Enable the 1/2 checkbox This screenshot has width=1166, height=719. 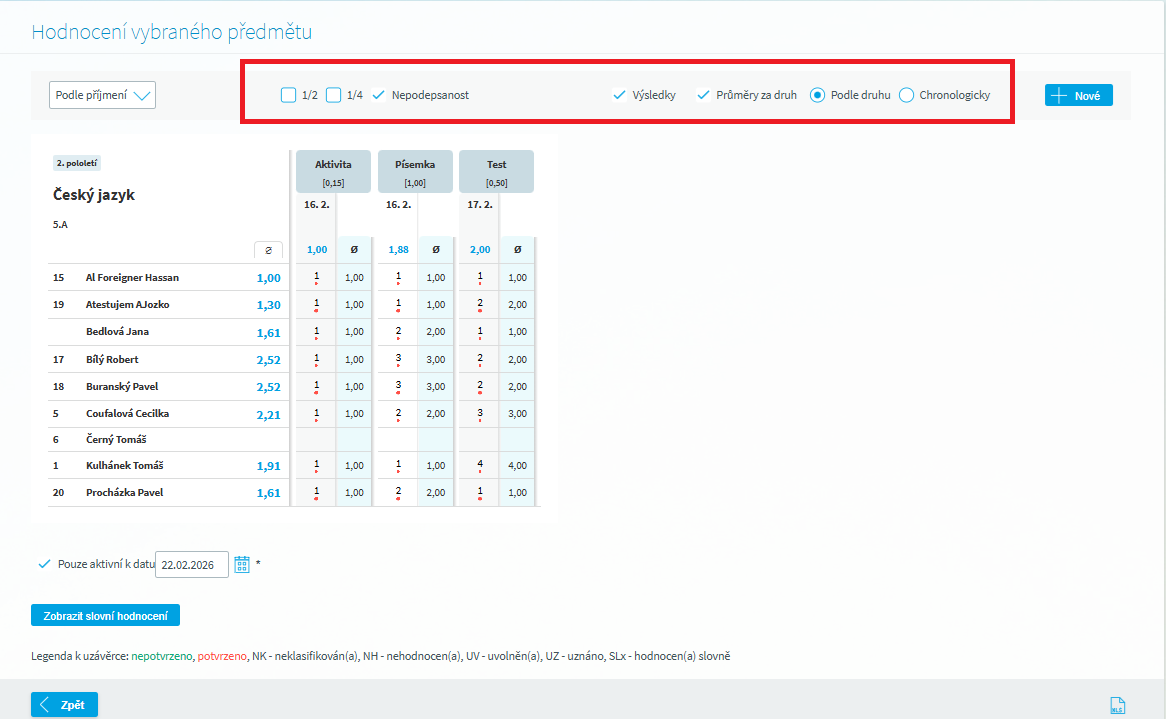tap(288, 95)
